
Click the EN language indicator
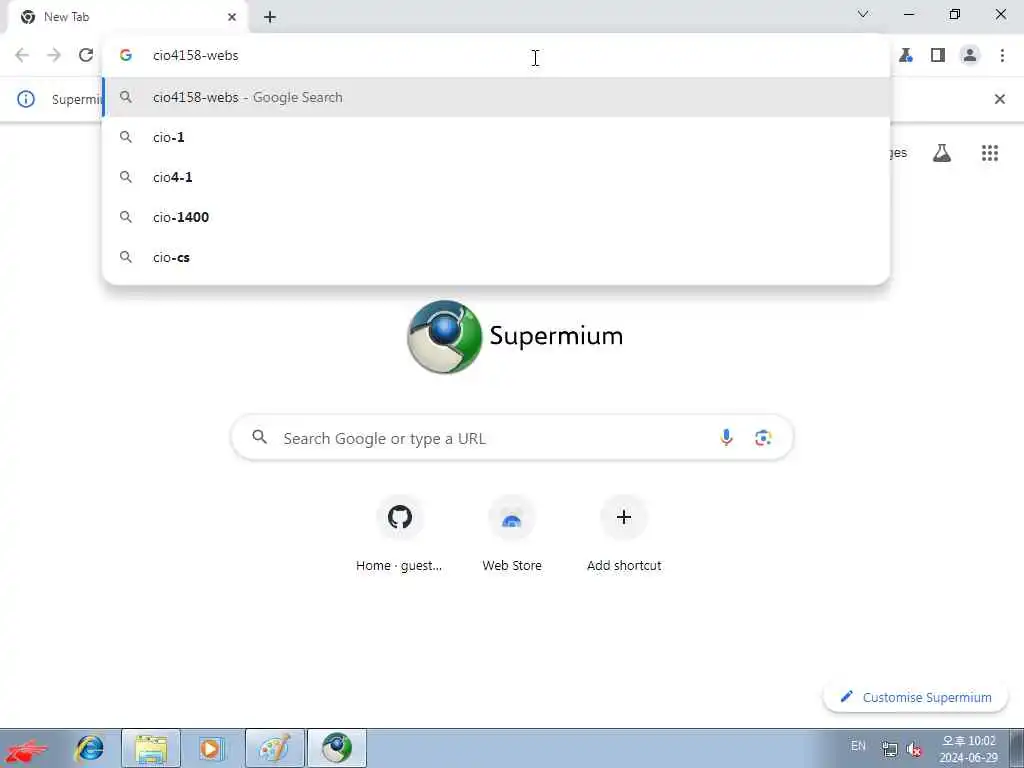(858, 746)
